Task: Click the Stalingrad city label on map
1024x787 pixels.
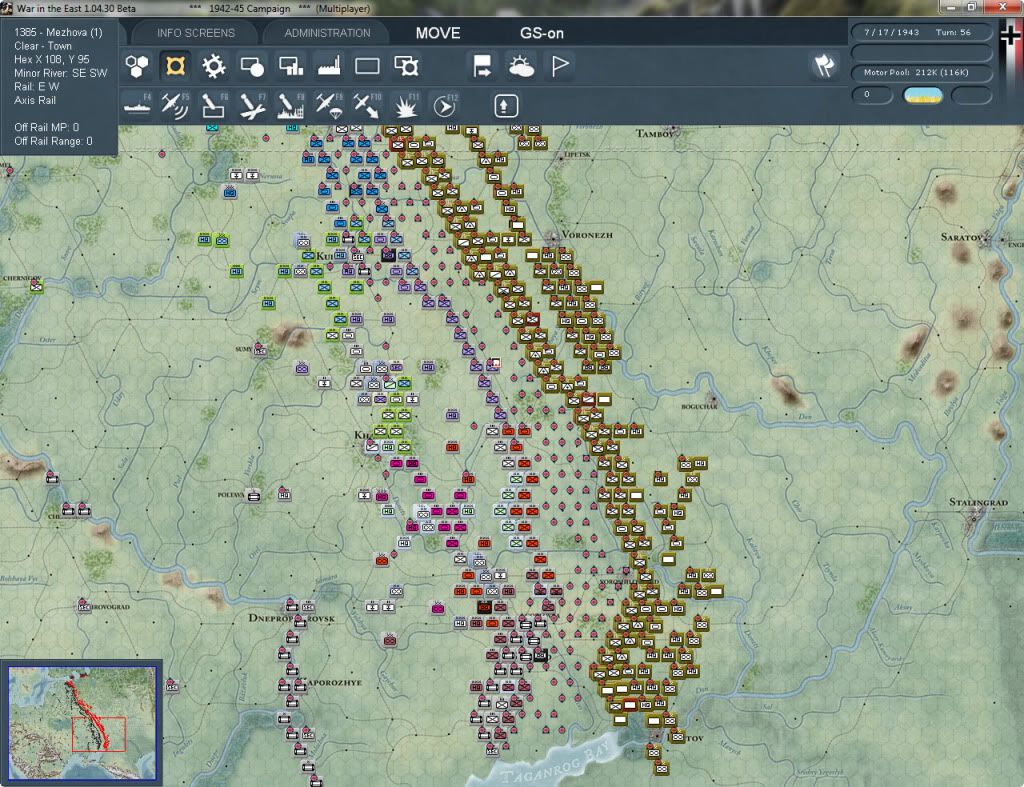Action: (978, 502)
